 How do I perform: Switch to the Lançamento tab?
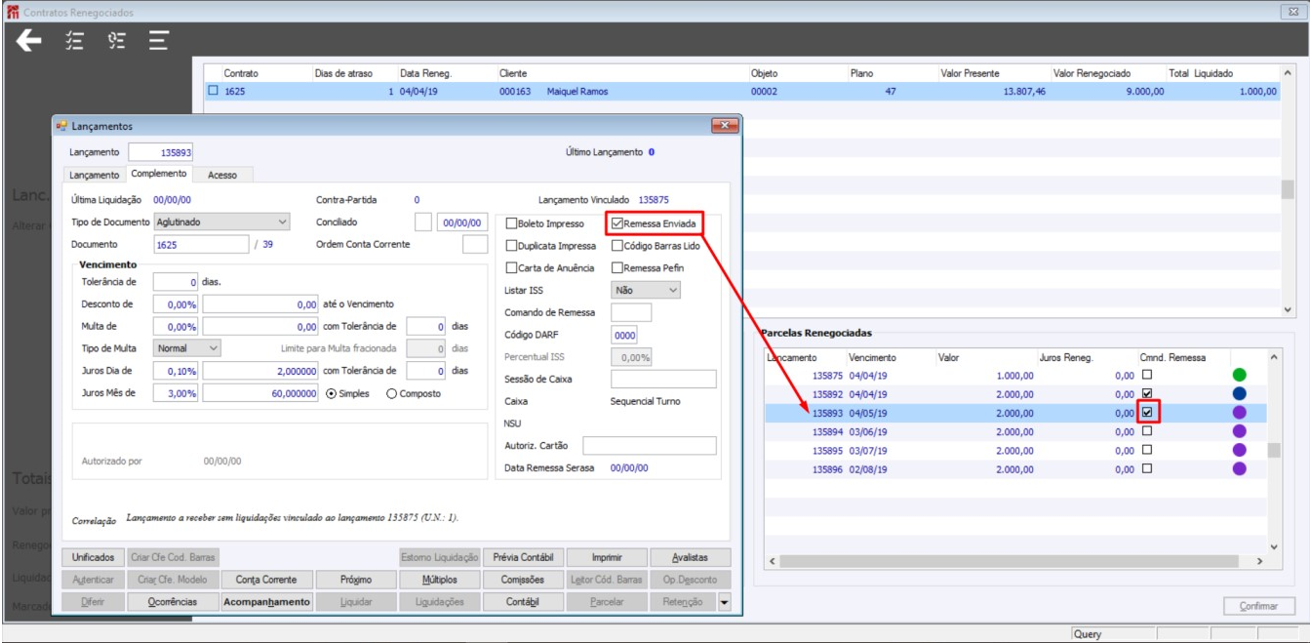[x=94, y=175]
